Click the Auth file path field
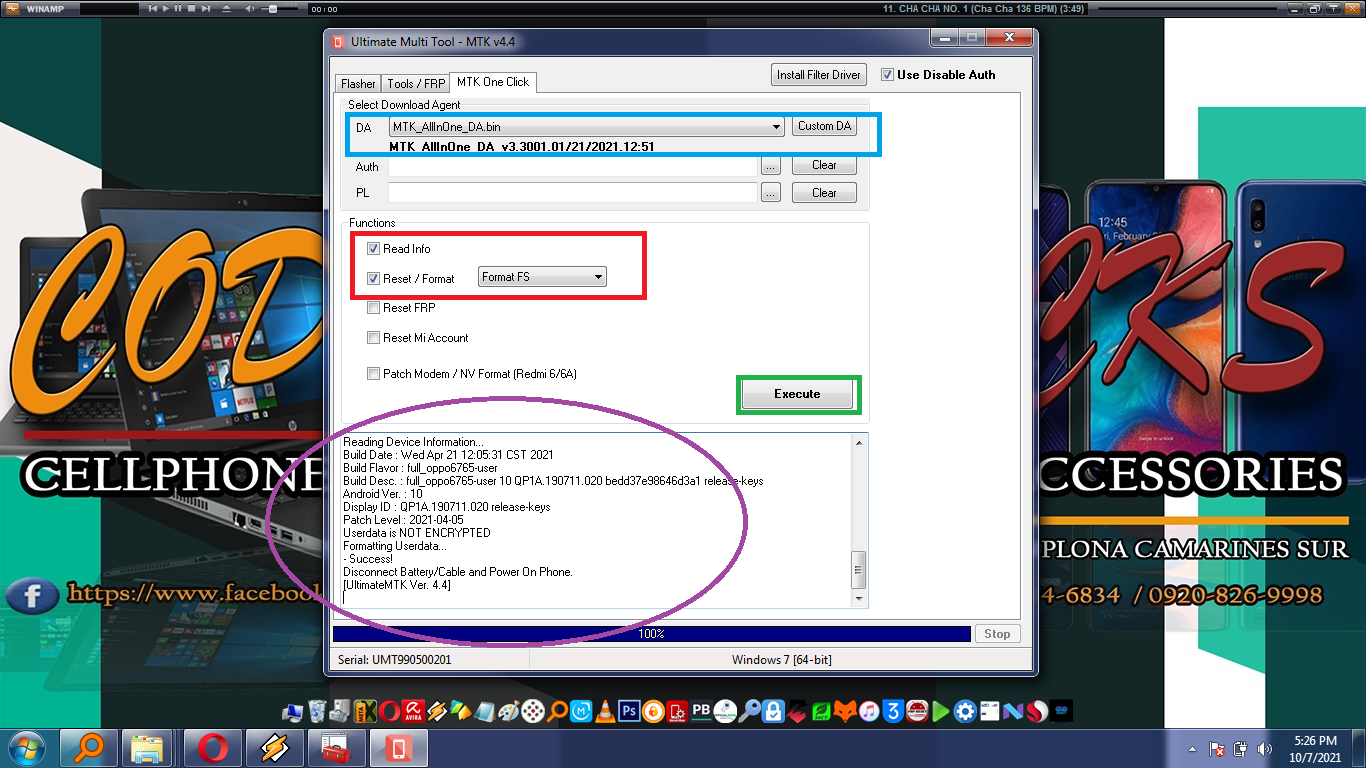Image resolution: width=1366 pixels, height=768 pixels. pos(573,166)
